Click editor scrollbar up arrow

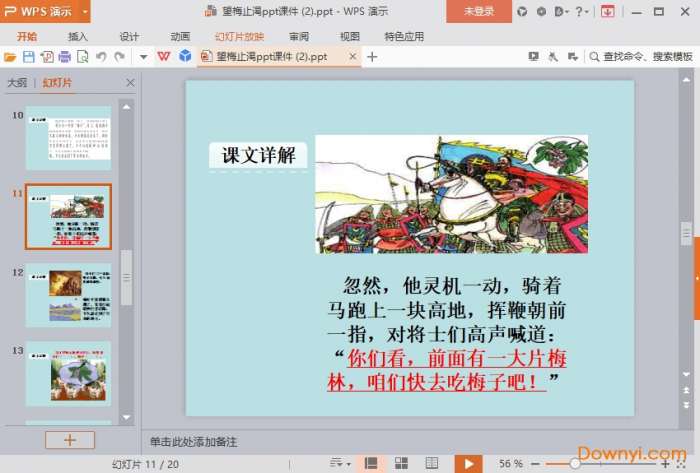(686, 80)
